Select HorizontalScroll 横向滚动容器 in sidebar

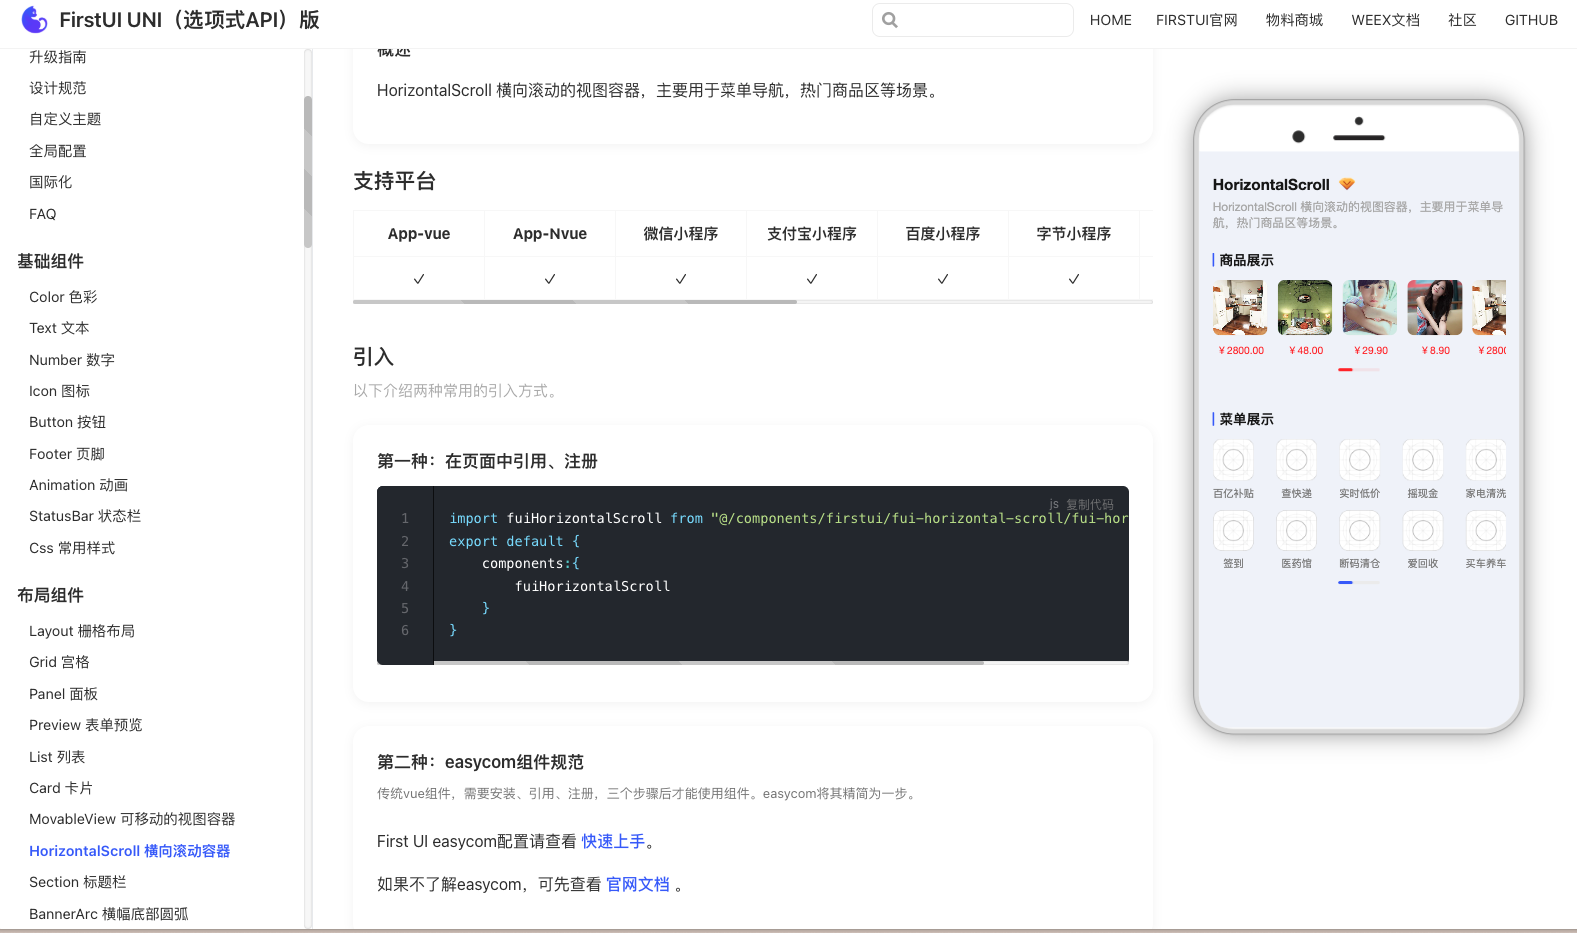(x=130, y=851)
